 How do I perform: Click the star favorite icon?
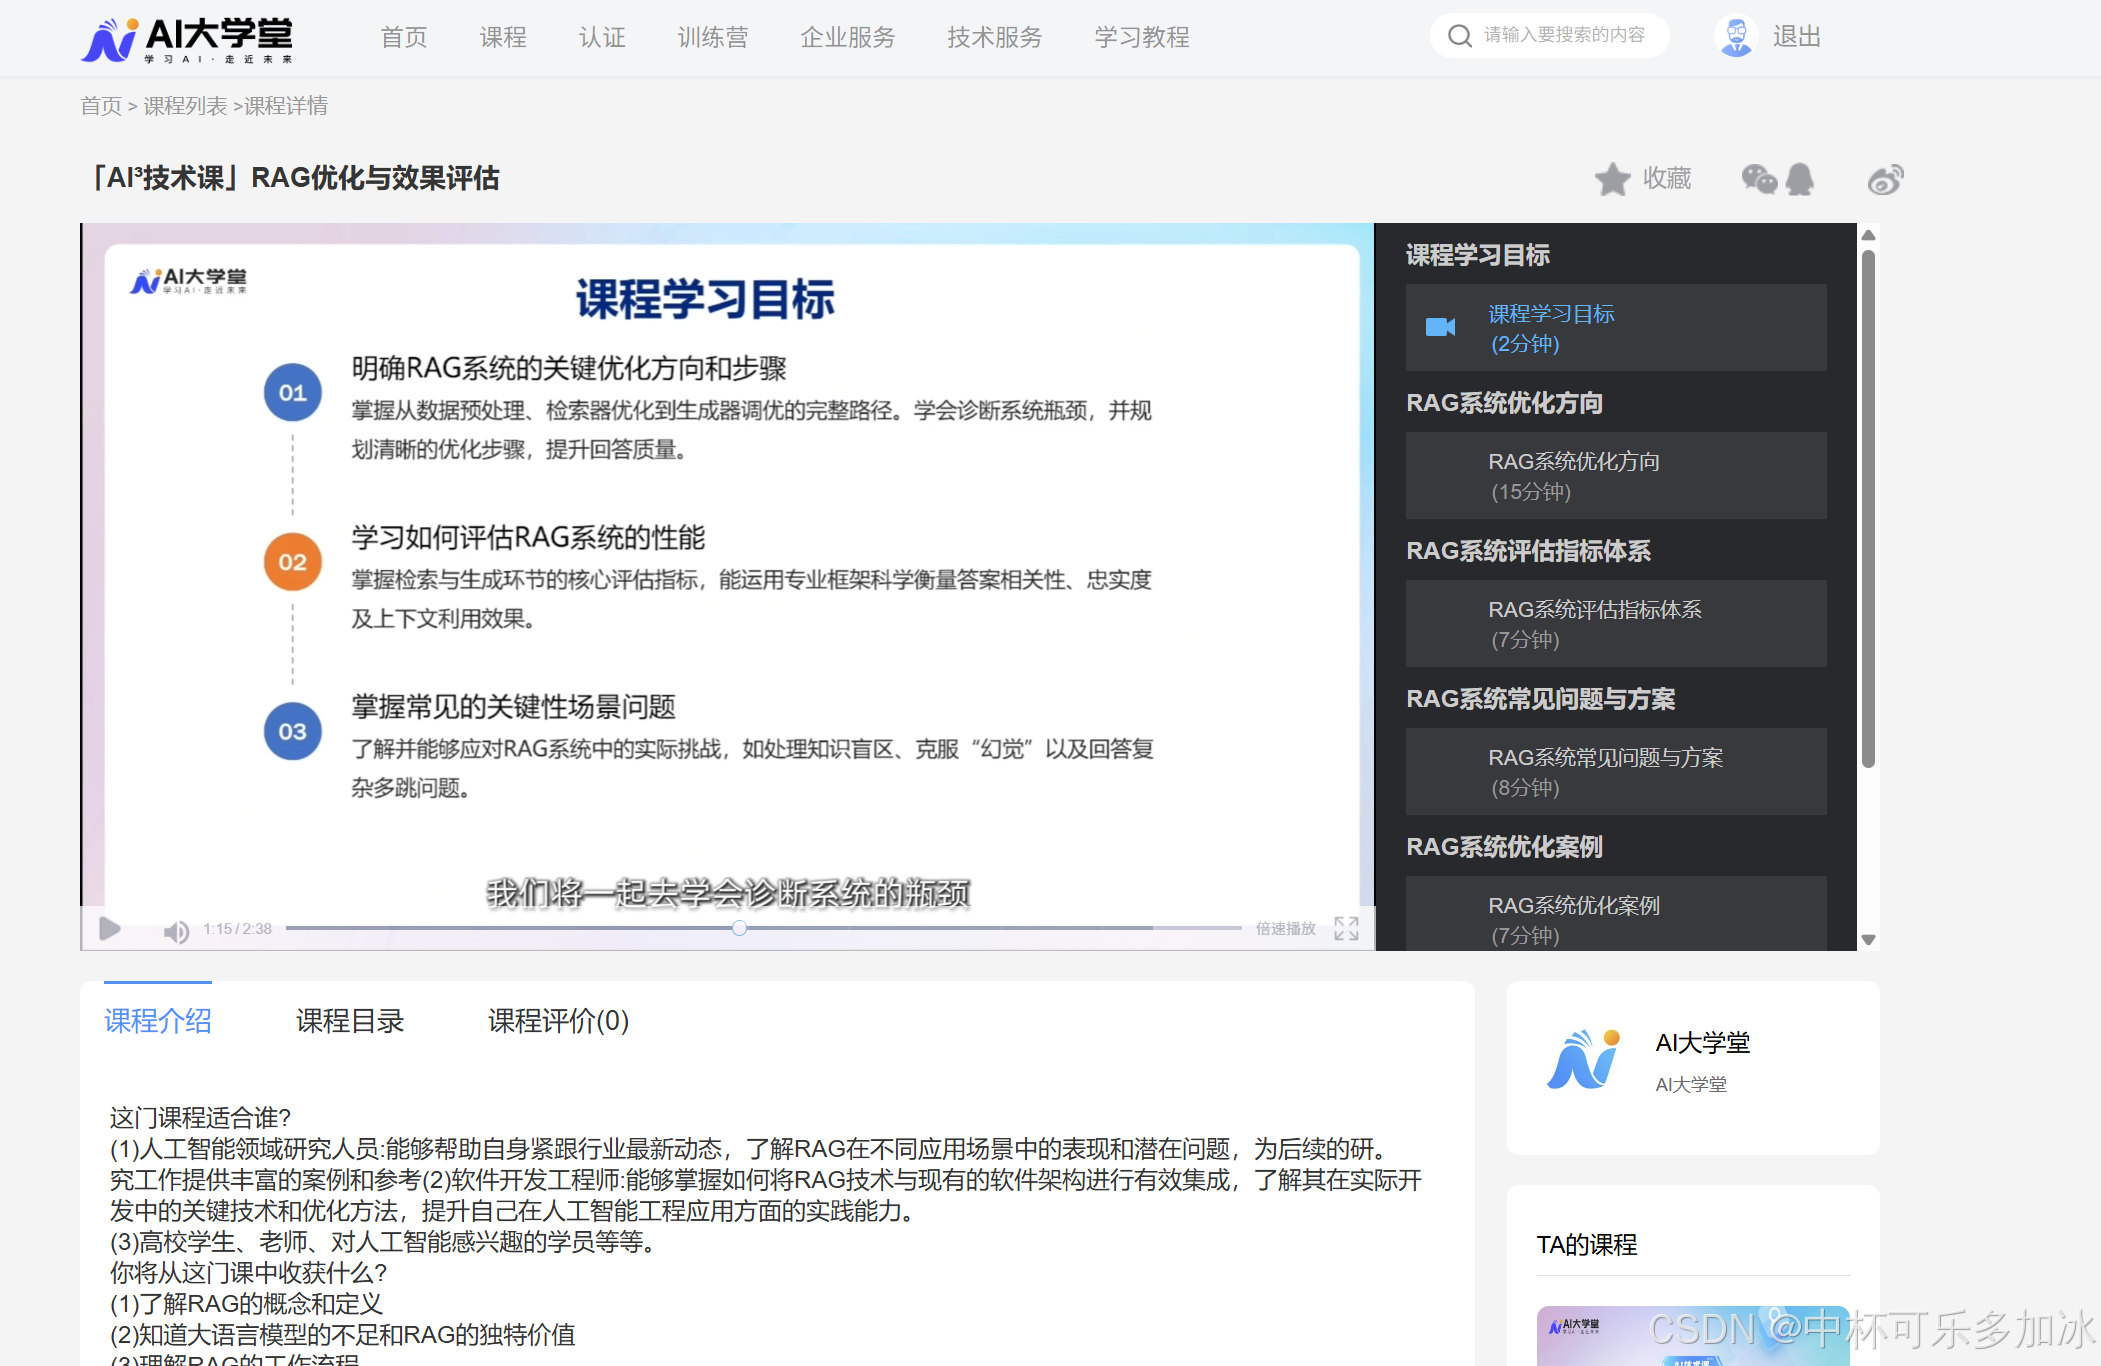point(1612,180)
